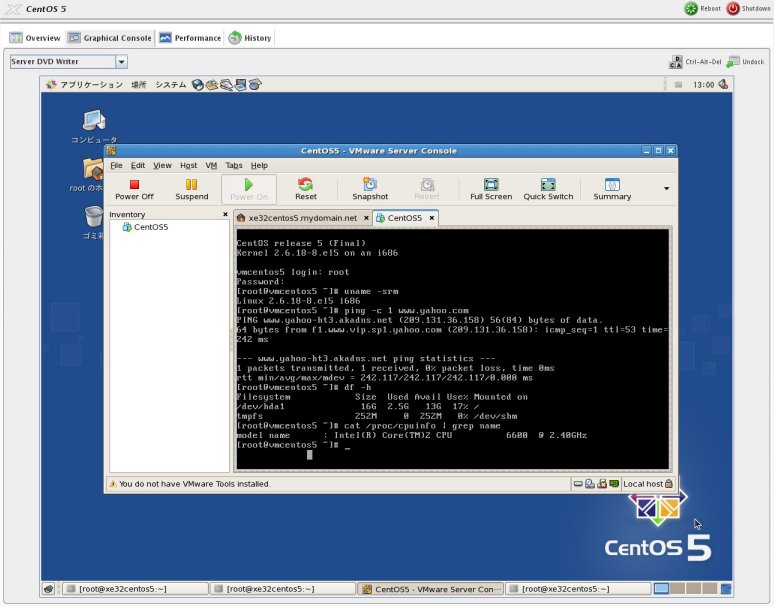Click the greyed Power On button
The height and width of the screenshot is (606, 774).
[249, 189]
